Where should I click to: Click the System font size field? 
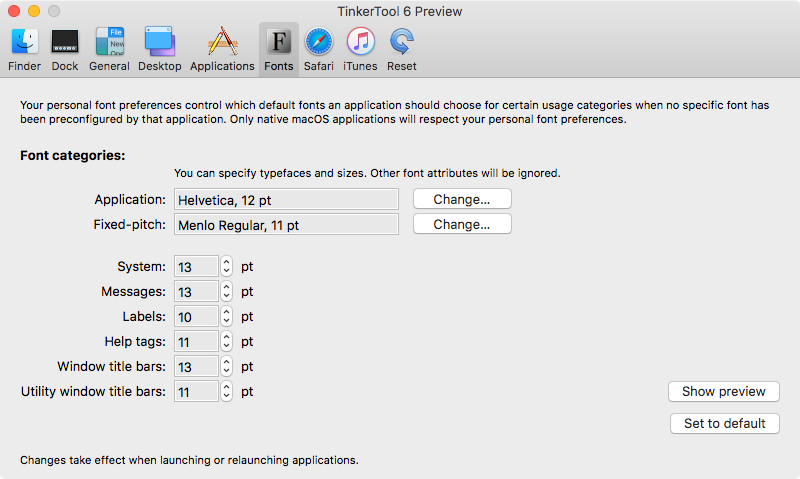tap(196, 266)
